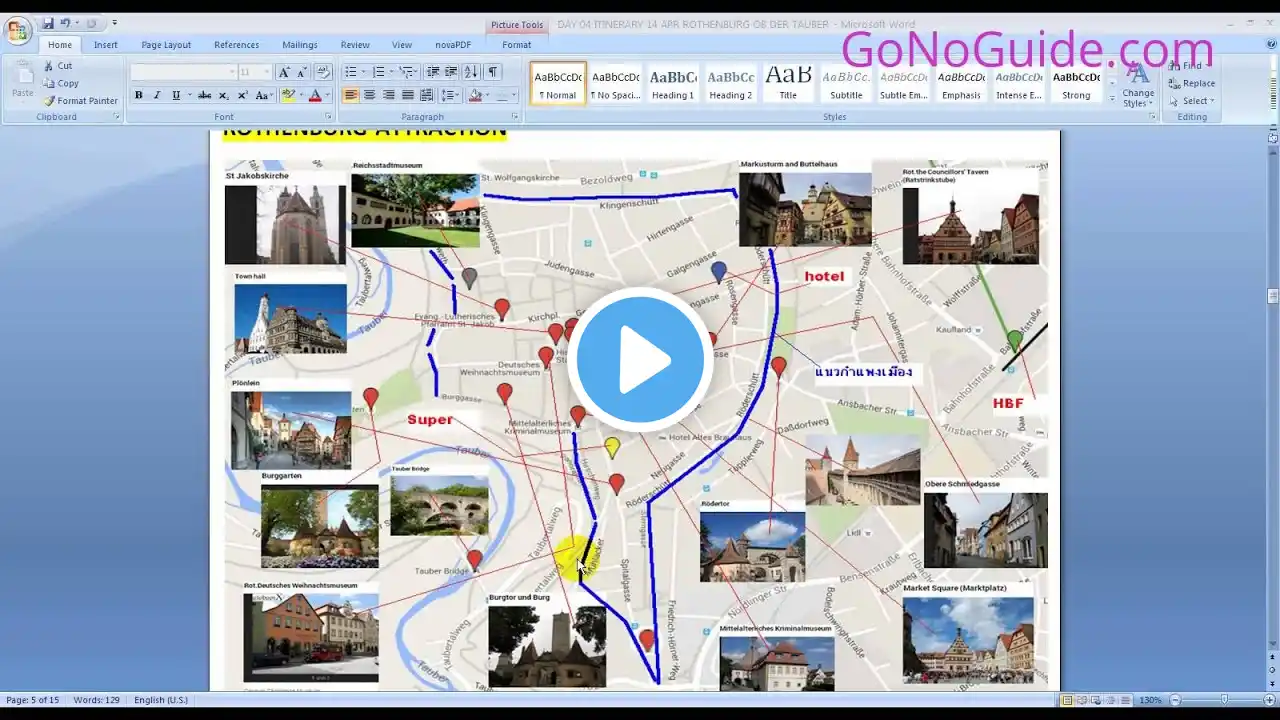
Task: Toggle italic formatting
Action: tap(157, 95)
